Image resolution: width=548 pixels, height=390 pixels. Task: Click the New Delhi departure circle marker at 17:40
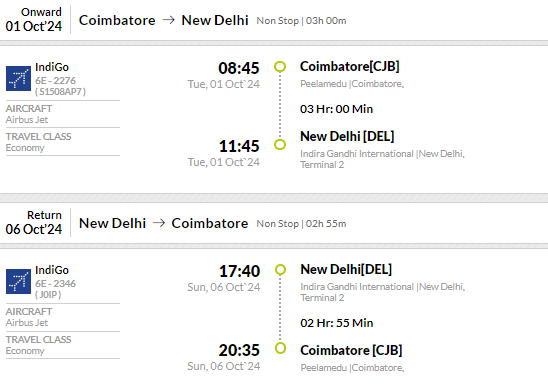point(280,269)
